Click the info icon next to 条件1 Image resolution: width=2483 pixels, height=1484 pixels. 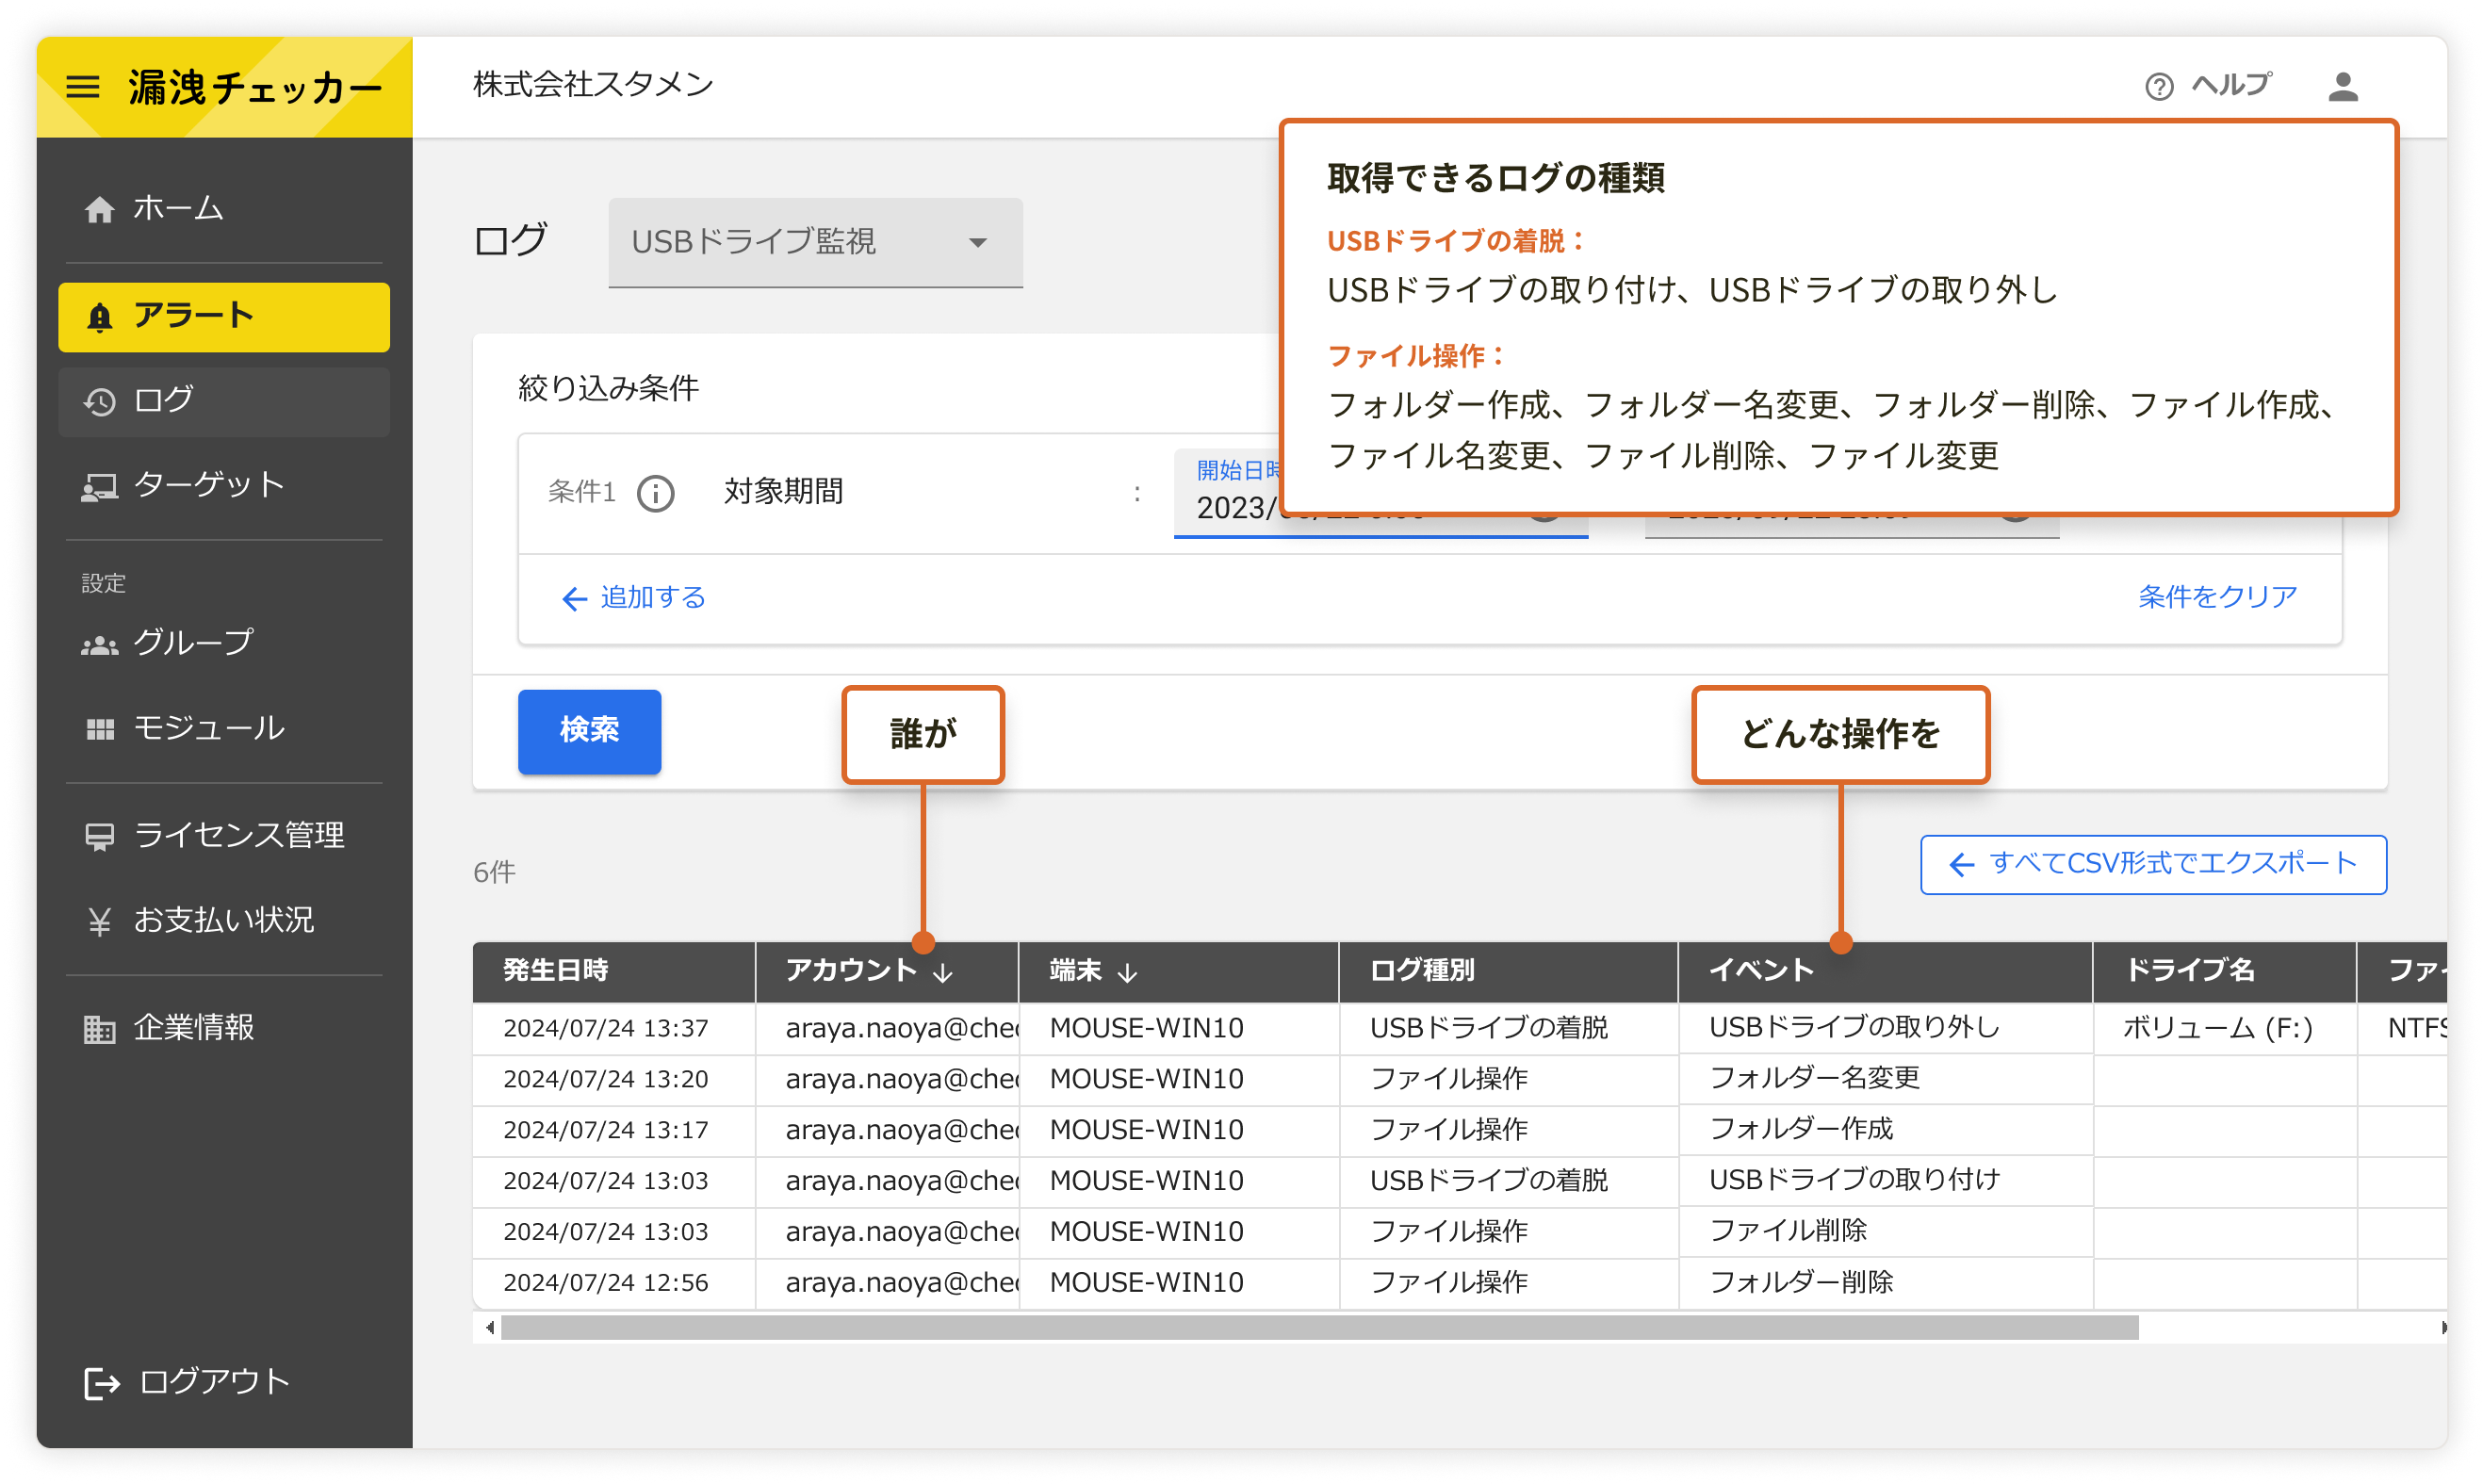[655, 492]
